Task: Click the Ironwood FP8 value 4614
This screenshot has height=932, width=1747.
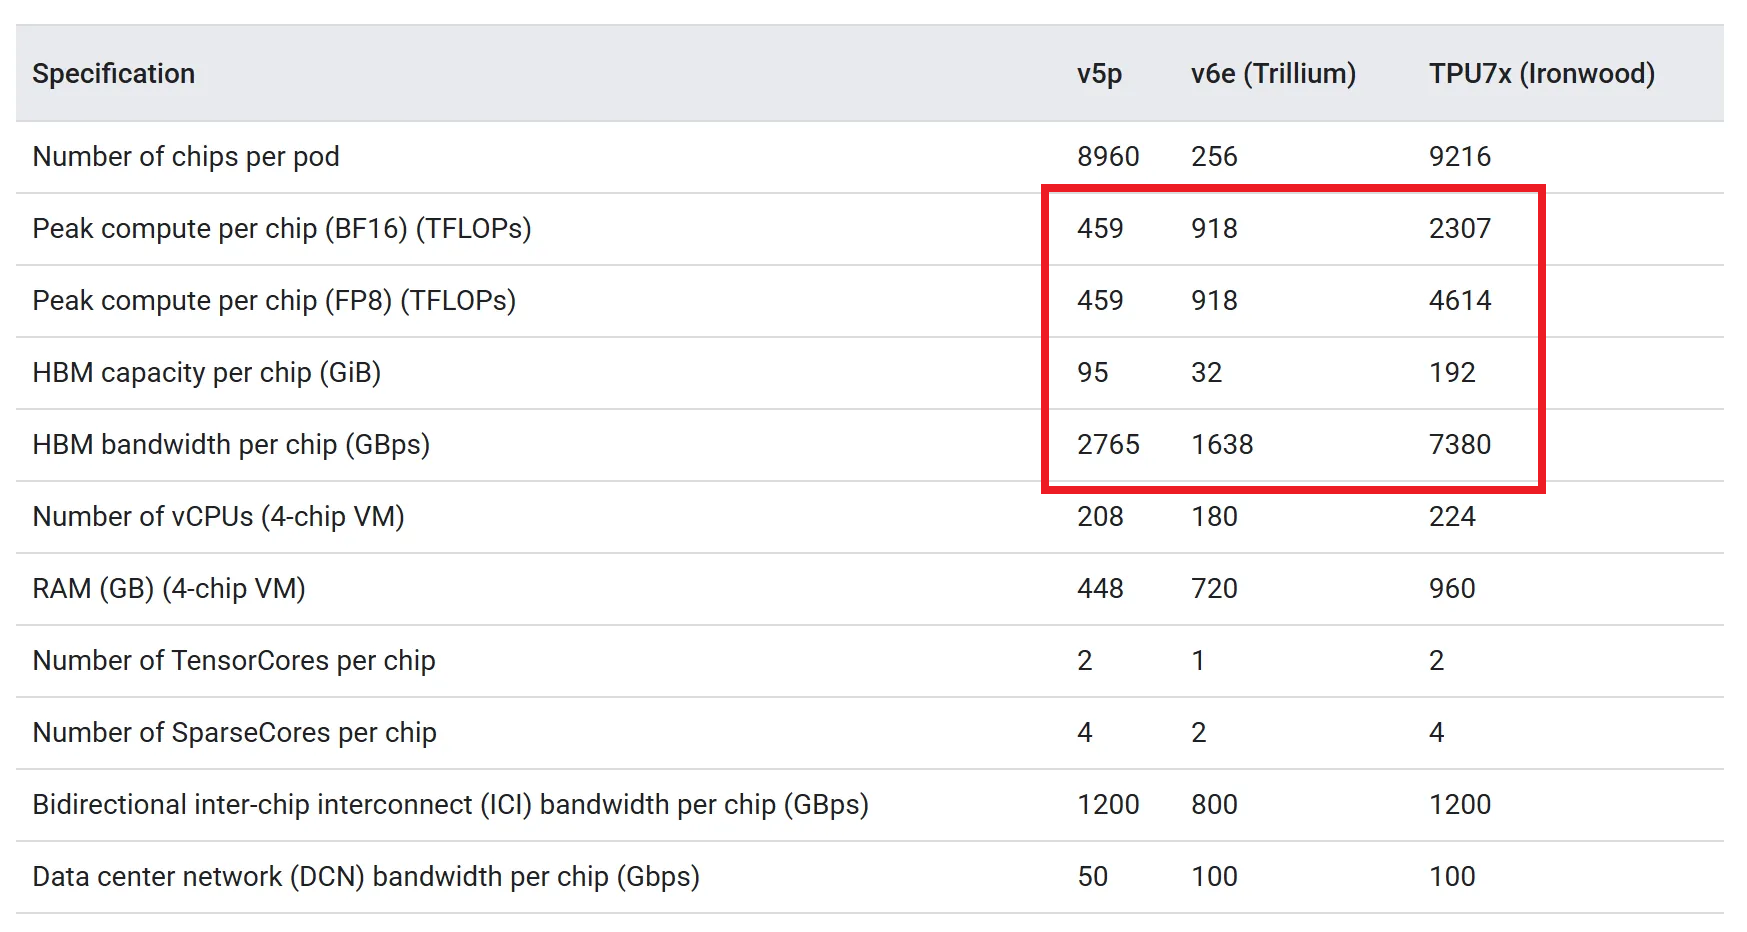Action: 1459,301
